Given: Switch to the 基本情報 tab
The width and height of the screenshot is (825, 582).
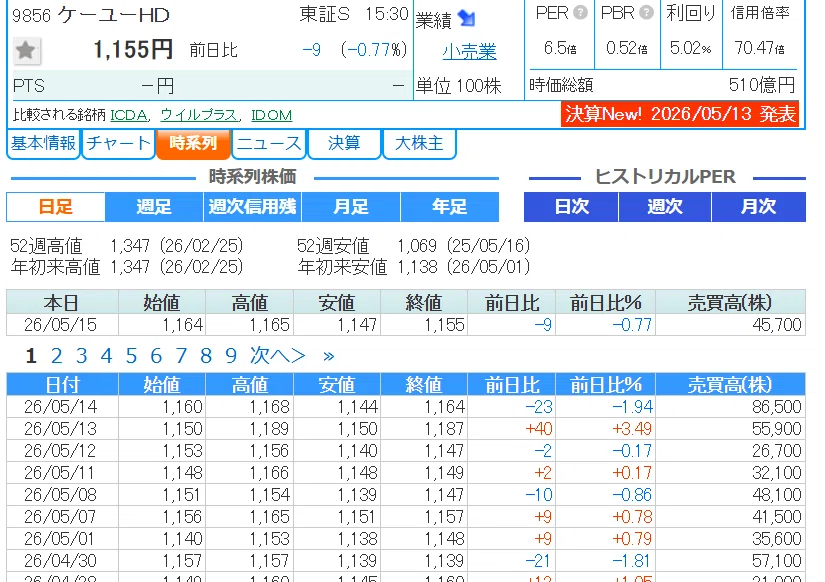Looking at the screenshot, I should click(43, 143).
